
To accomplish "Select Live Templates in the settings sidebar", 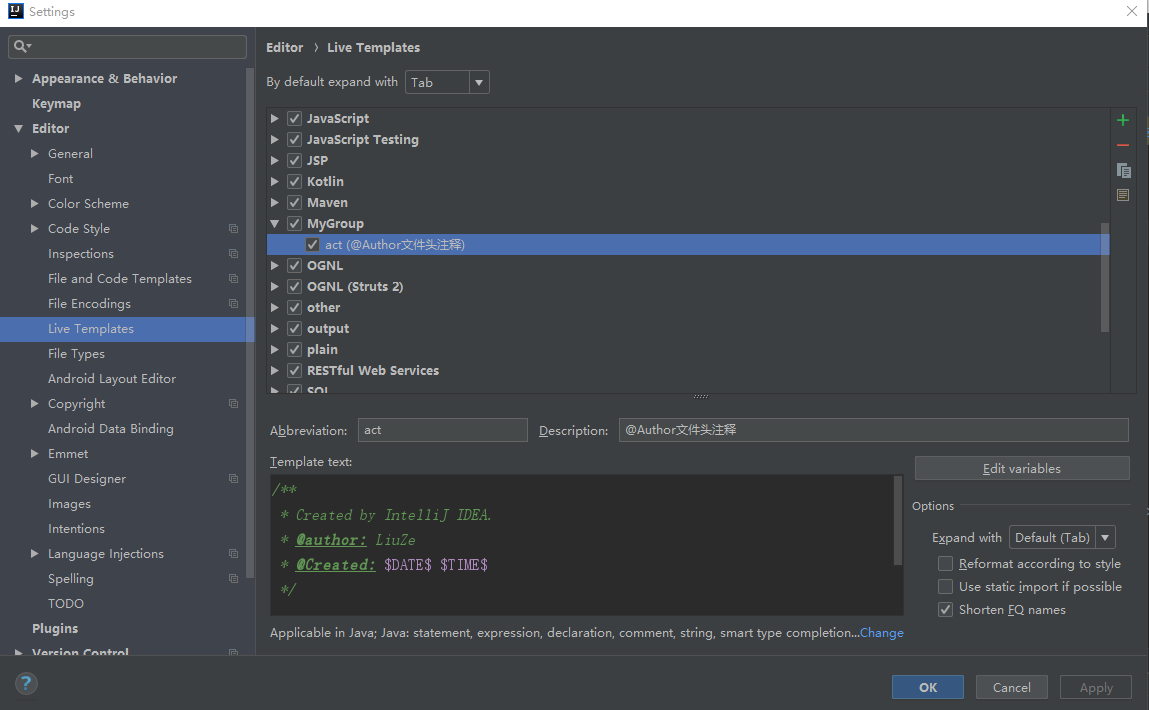I will tap(91, 328).
